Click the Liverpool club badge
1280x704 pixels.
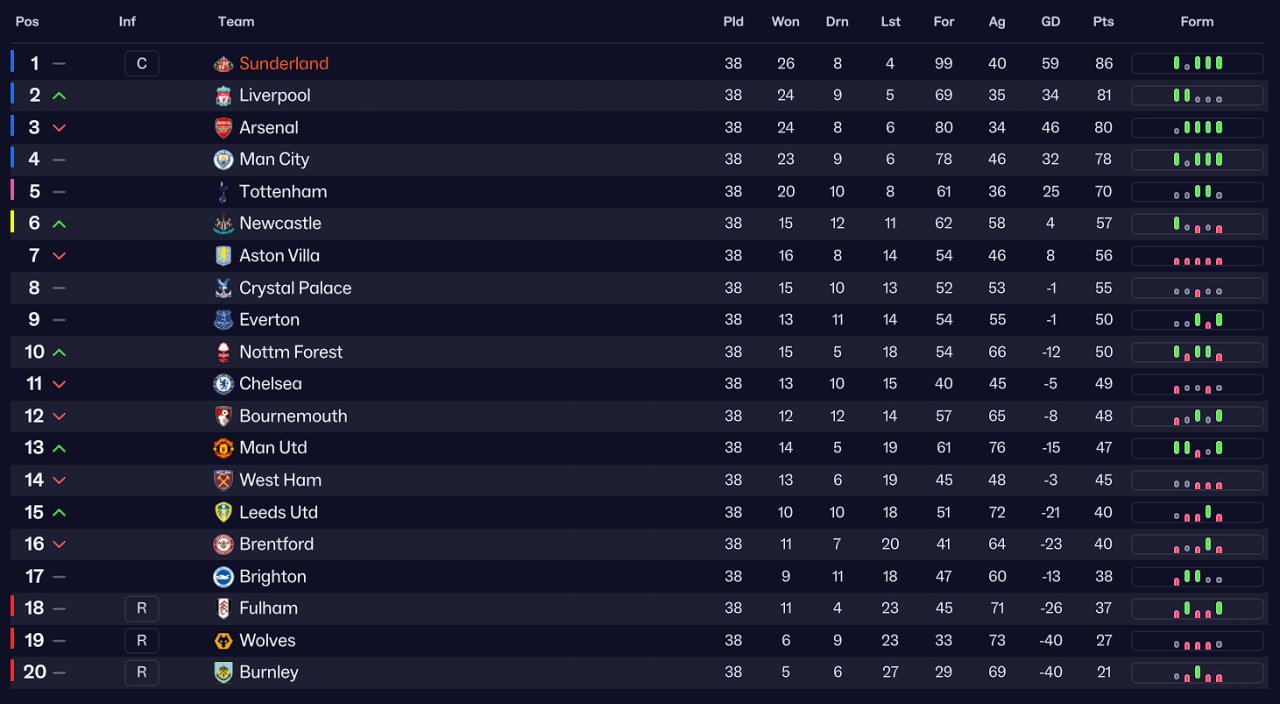[223, 96]
